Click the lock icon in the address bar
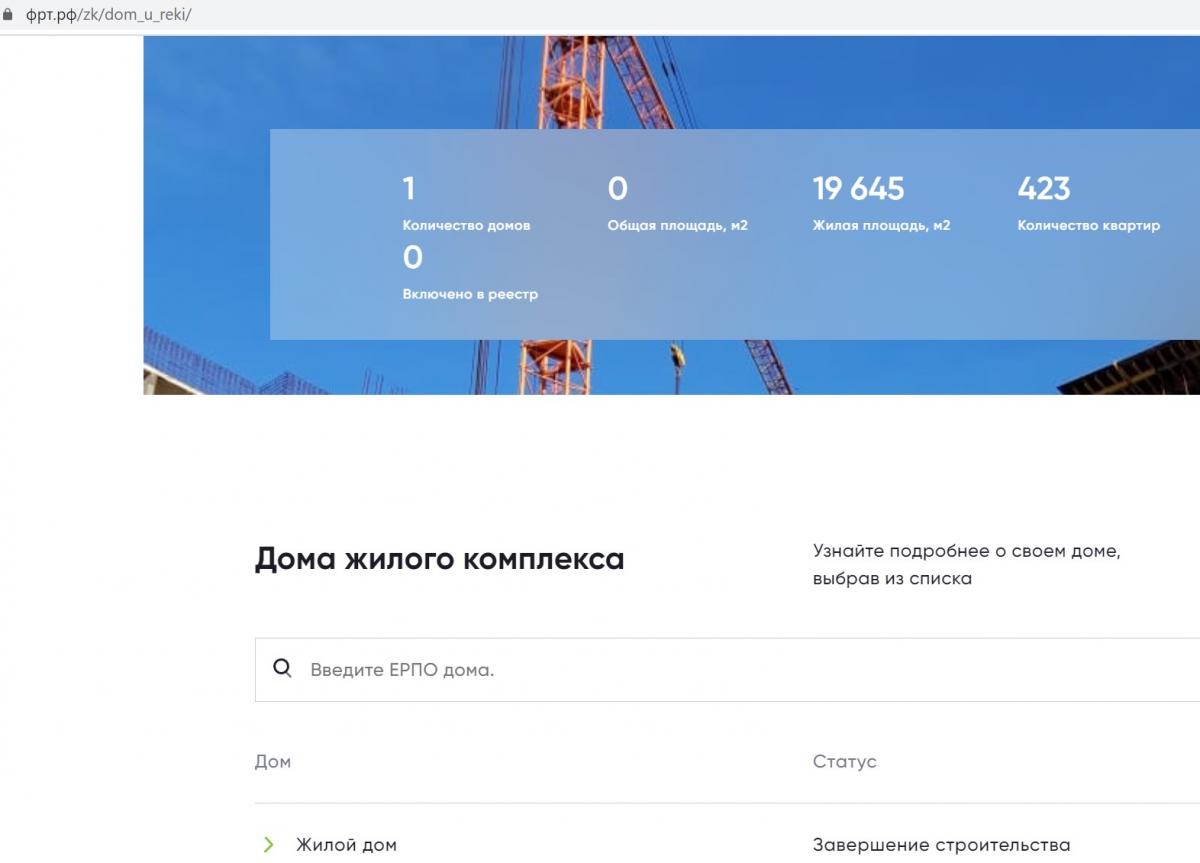The height and width of the screenshot is (863, 1200). [x=10, y=16]
